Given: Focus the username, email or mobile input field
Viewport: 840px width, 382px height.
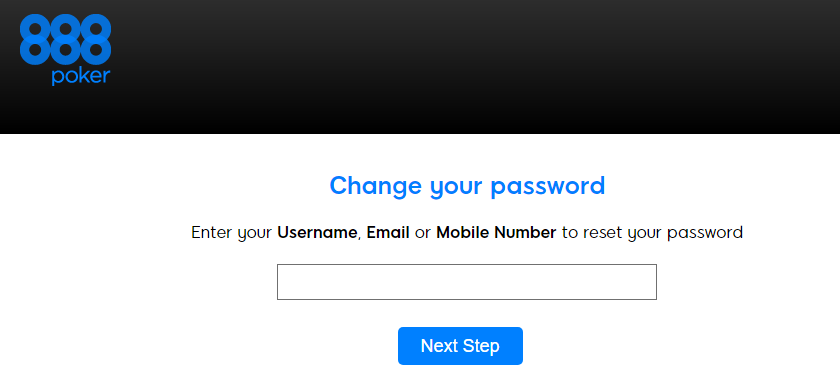Looking at the screenshot, I should click(x=467, y=282).
